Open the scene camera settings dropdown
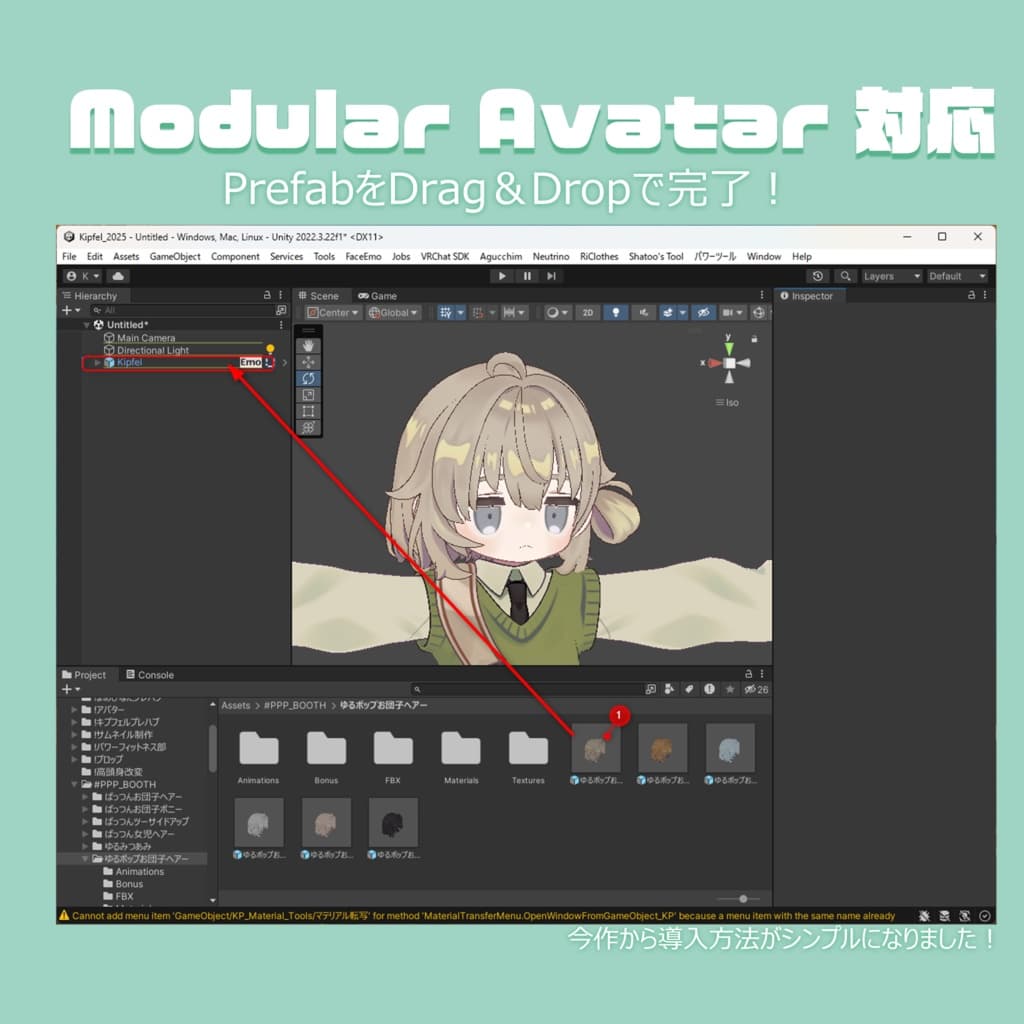 click(733, 313)
